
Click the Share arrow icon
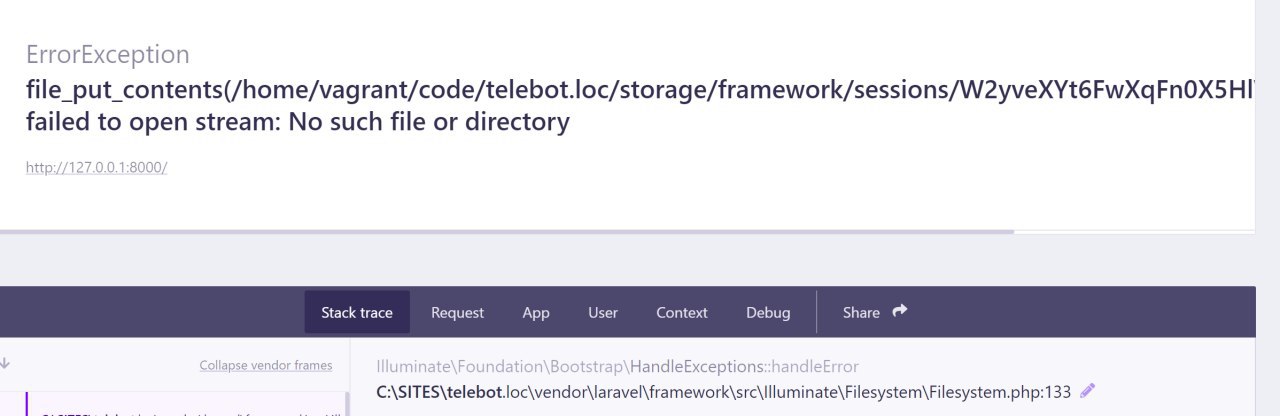[900, 311]
